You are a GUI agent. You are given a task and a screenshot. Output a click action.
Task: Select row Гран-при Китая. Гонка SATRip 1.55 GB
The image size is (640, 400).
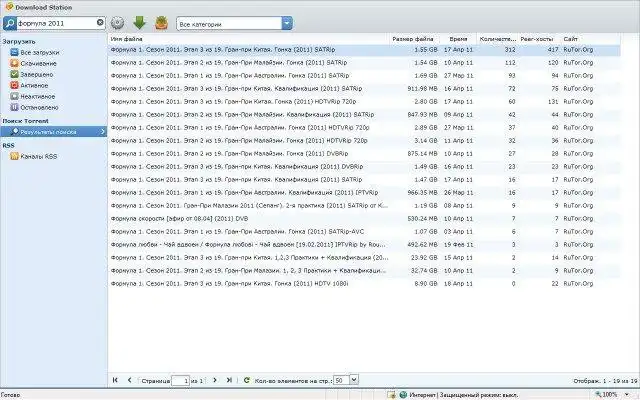[x=364, y=50]
